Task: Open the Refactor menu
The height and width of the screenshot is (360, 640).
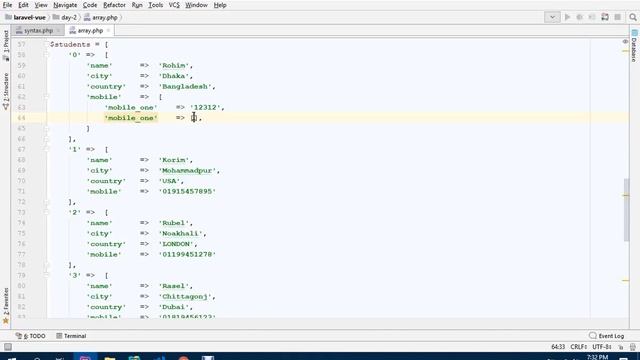Action: (x=114, y=5)
